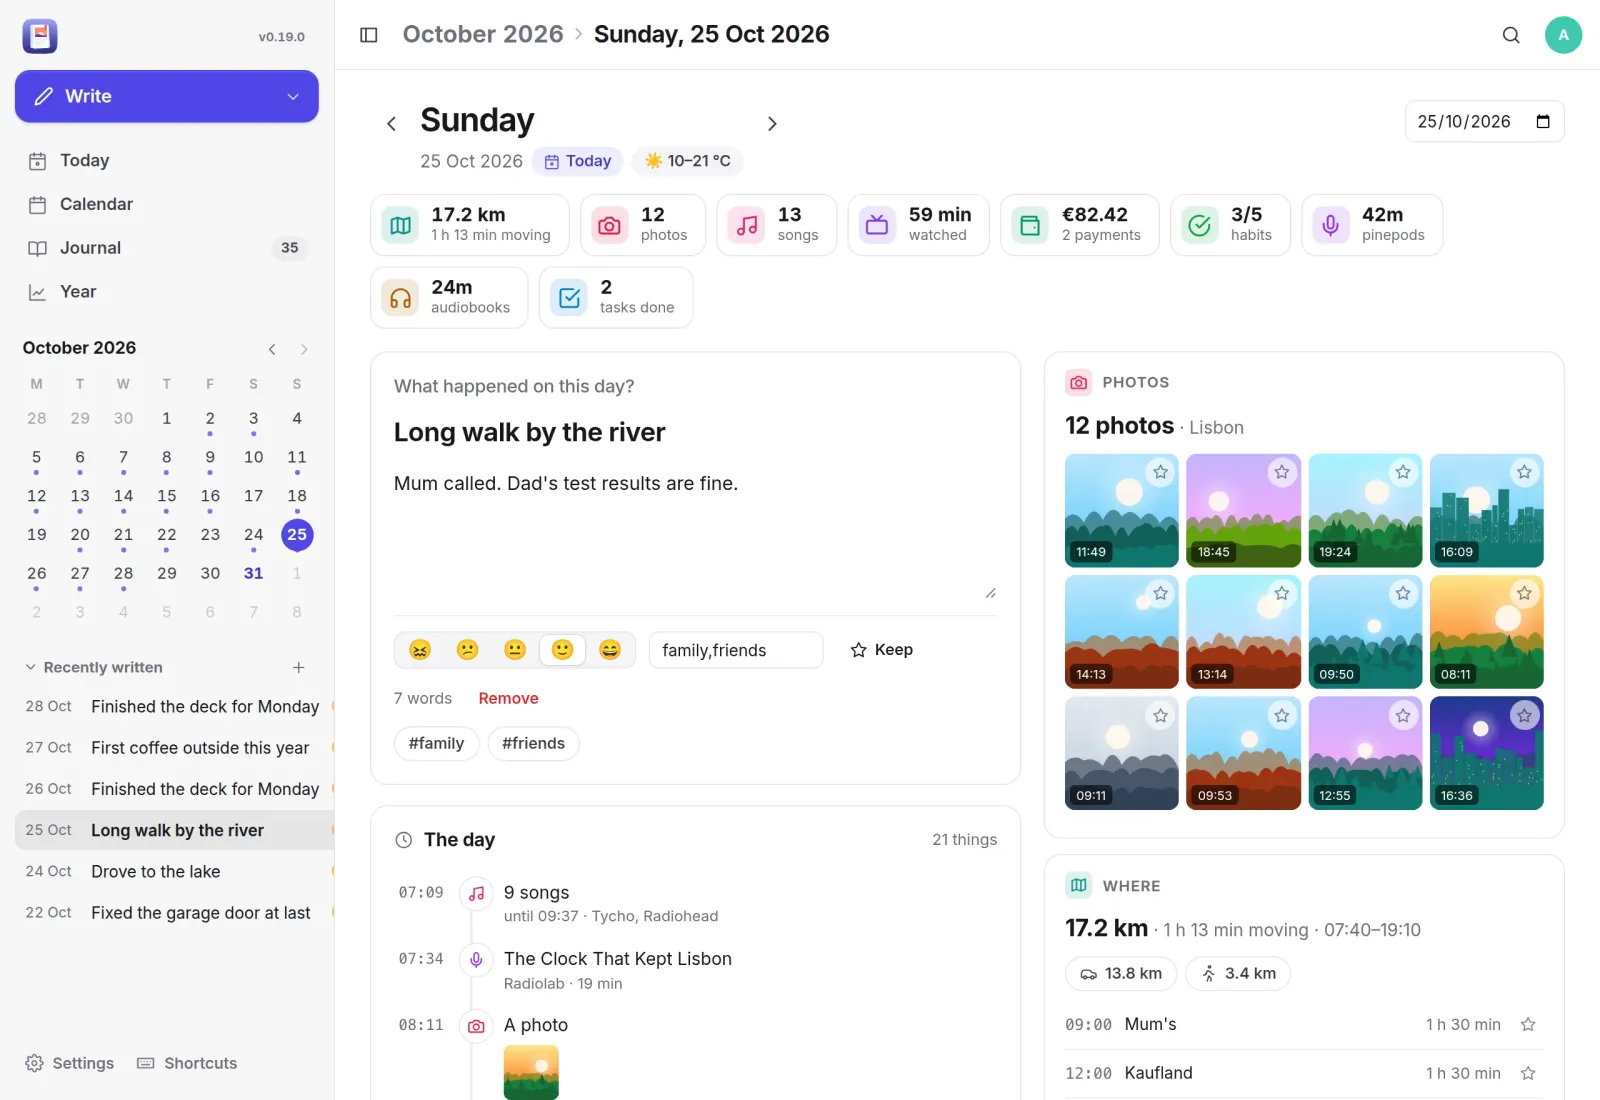Open the 17.2 km map stat card
The image size is (1600, 1100).
pyautogui.click(x=470, y=225)
